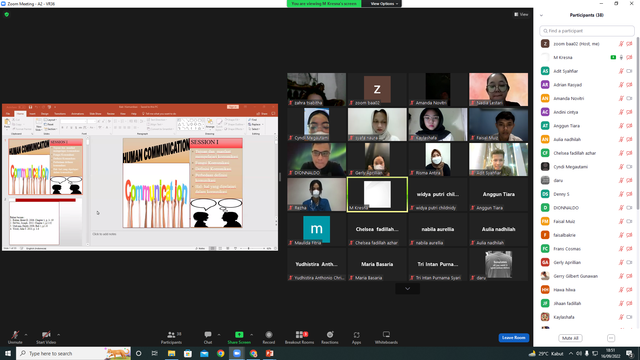Select Gerry Gilbert Gunawan in participants list

point(587,276)
